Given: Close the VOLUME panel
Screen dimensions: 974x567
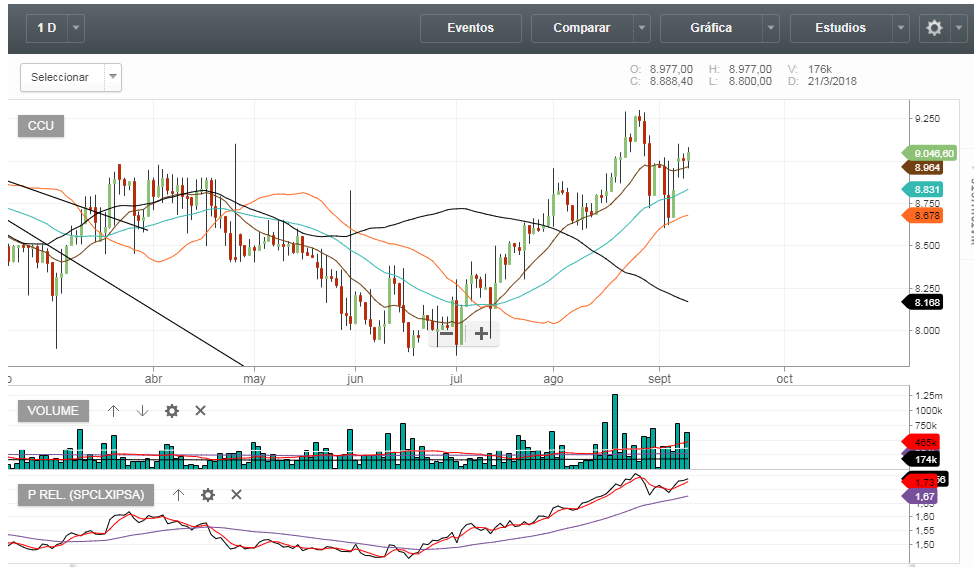Looking at the screenshot, I should click(x=200, y=411).
